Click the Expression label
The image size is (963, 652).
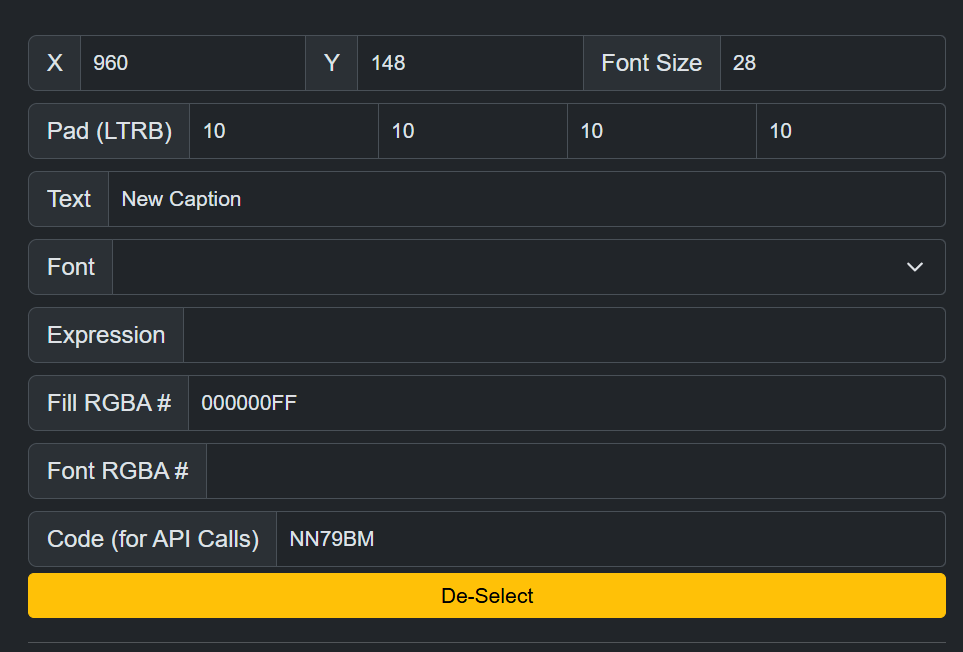click(106, 335)
